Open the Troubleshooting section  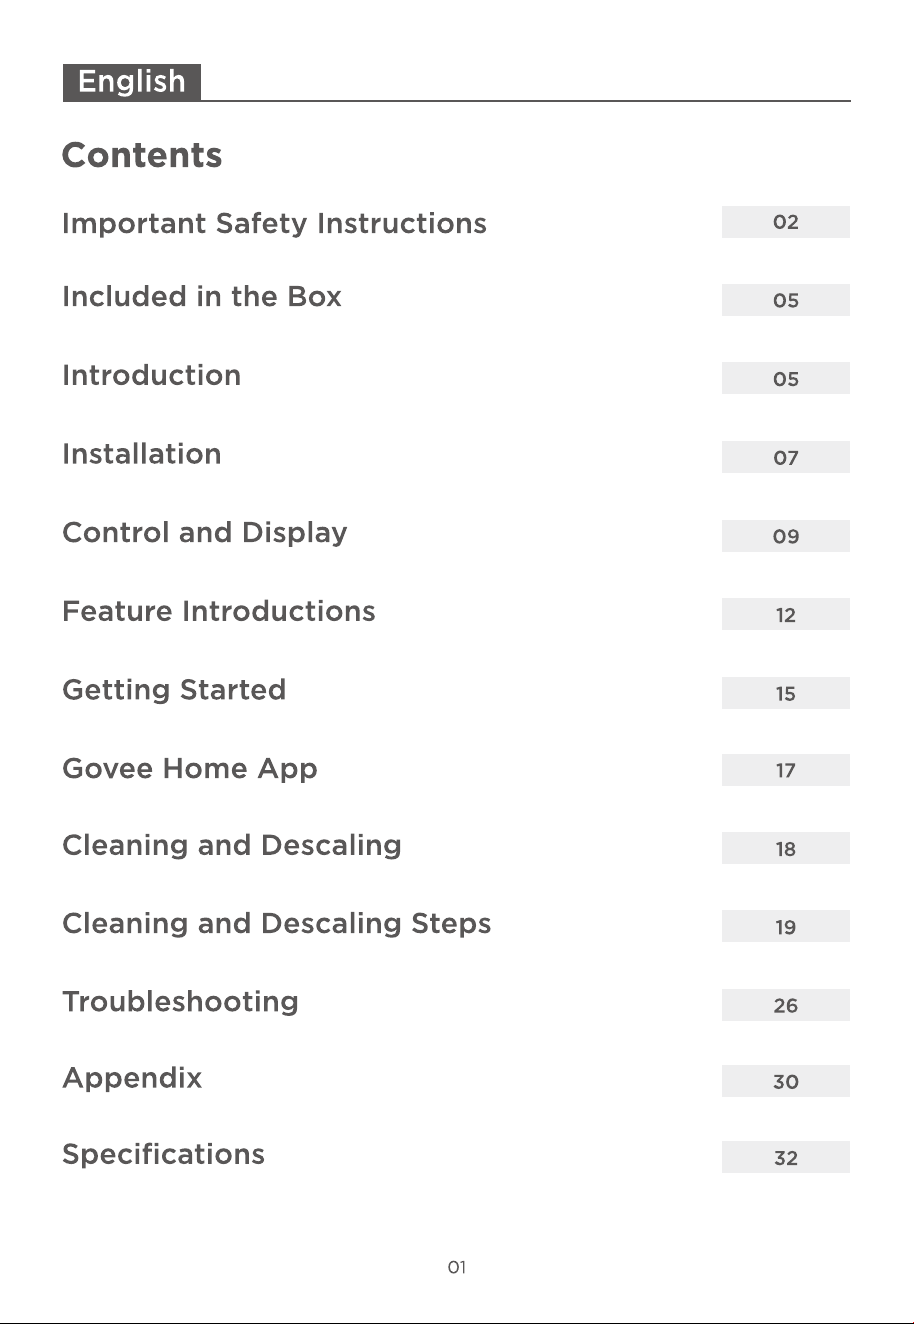pyautogui.click(x=180, y=1002)
